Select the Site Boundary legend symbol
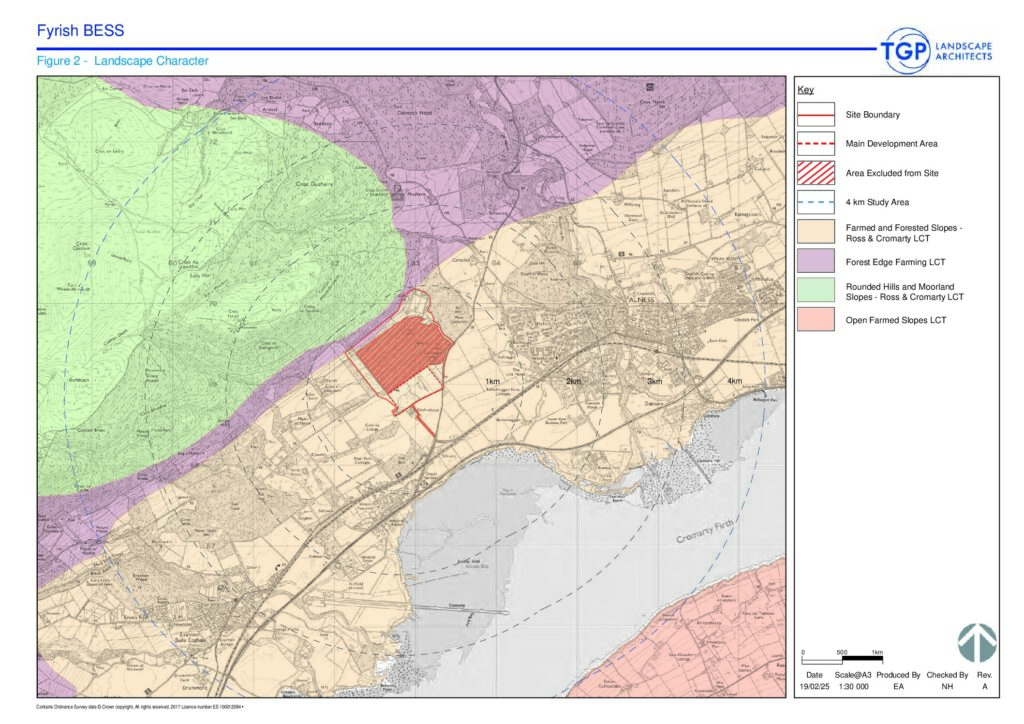1024x724 pixels. (816, 115)
